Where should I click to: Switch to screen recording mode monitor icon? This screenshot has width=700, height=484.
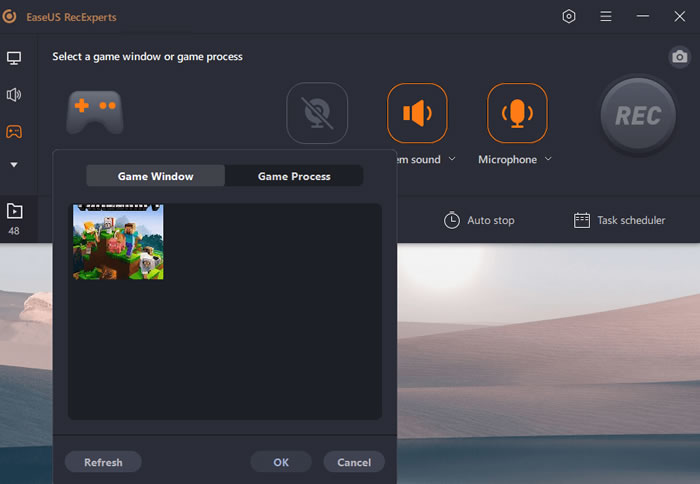[14, 58]
